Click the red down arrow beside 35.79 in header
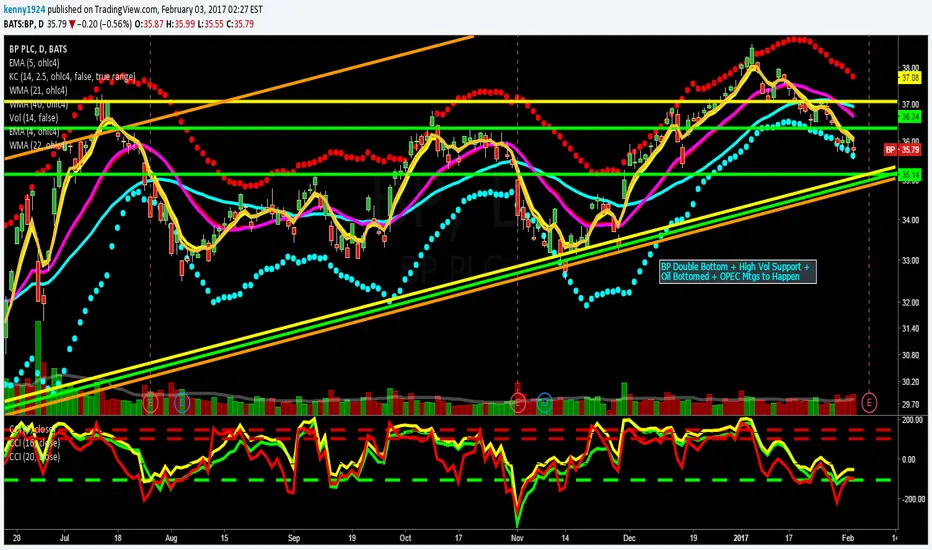 click(72, 24)
